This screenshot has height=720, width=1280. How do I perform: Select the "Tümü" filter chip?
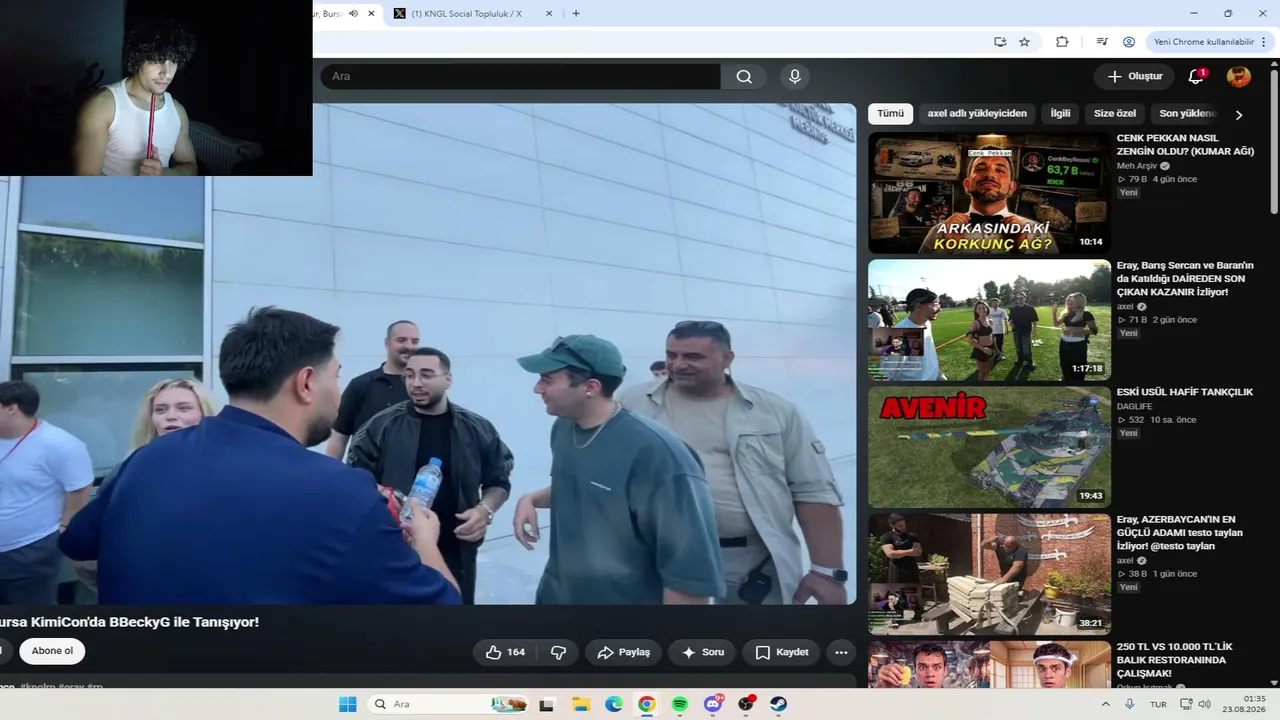[x=890, y=114]
